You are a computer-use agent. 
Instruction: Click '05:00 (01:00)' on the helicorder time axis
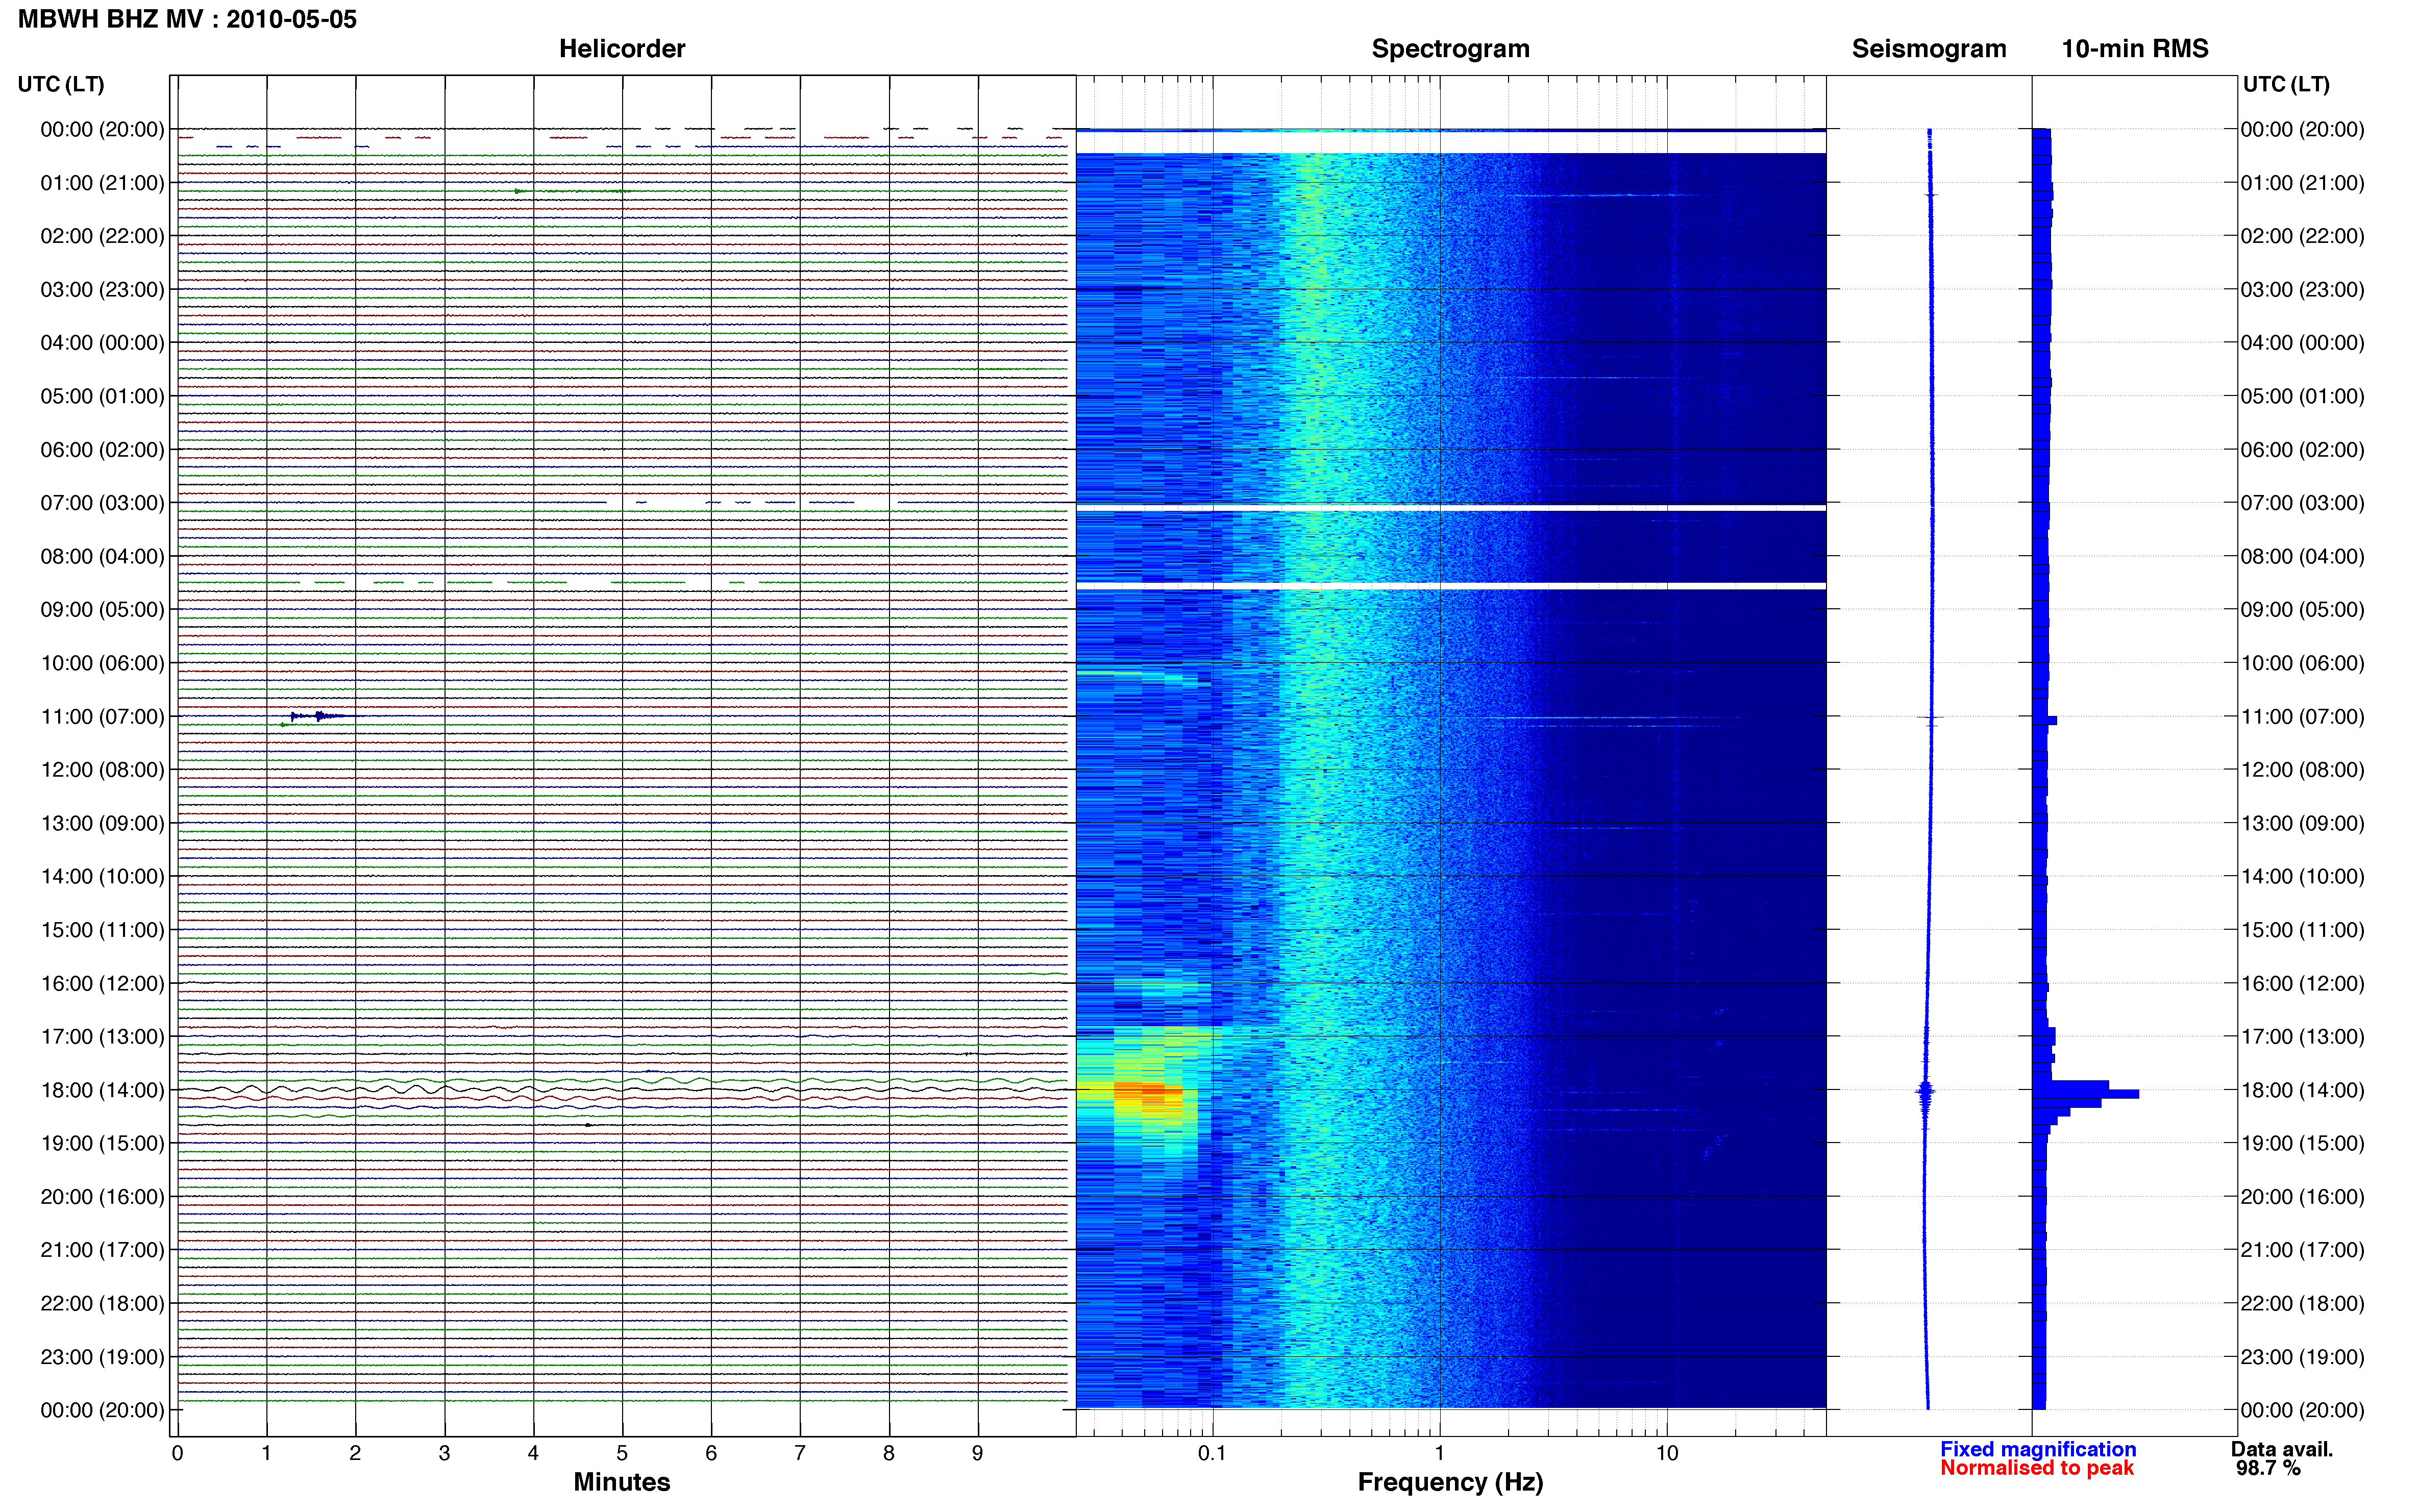tap(102, 396)
